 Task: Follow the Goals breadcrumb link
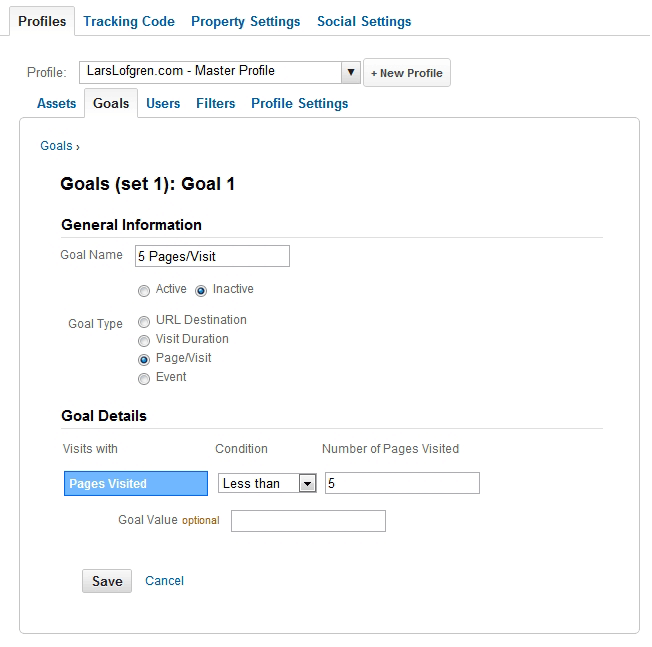[56, 146]
